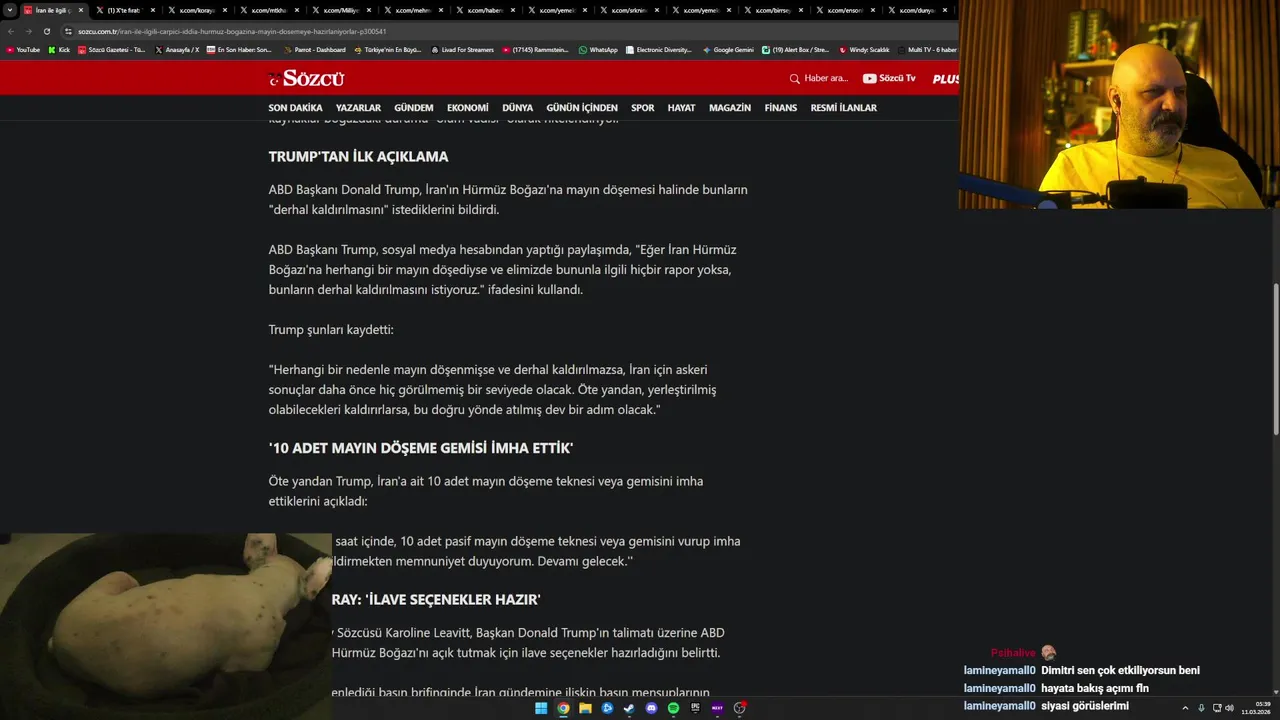The height and width of the screenshot is (720, 1280).
Task: Open the Google Gemini bookmark
Action: point(728,50)
